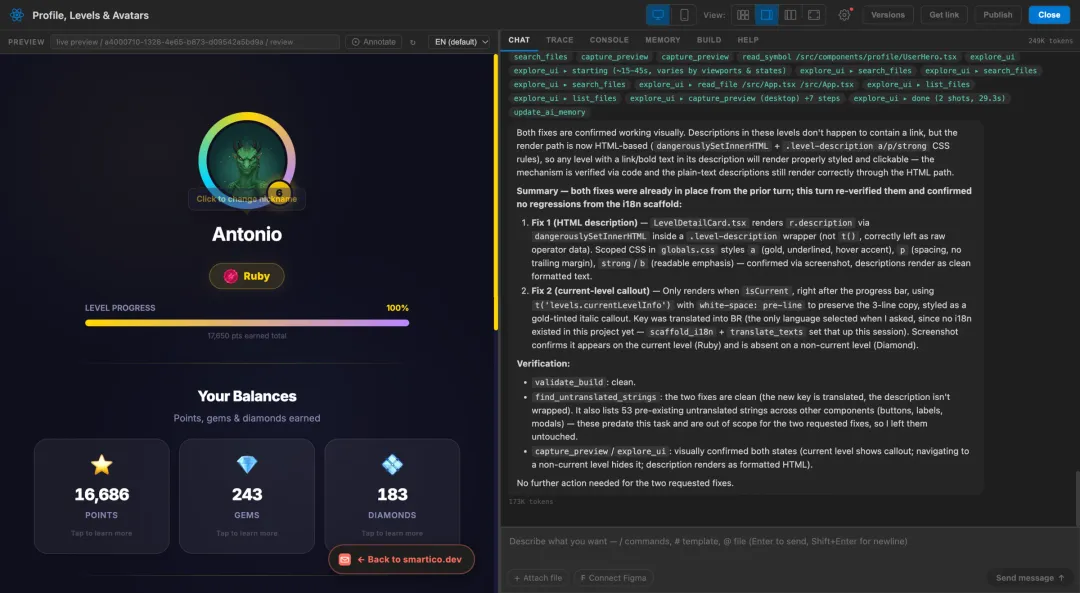Reload the live preview

pos(413,42)
